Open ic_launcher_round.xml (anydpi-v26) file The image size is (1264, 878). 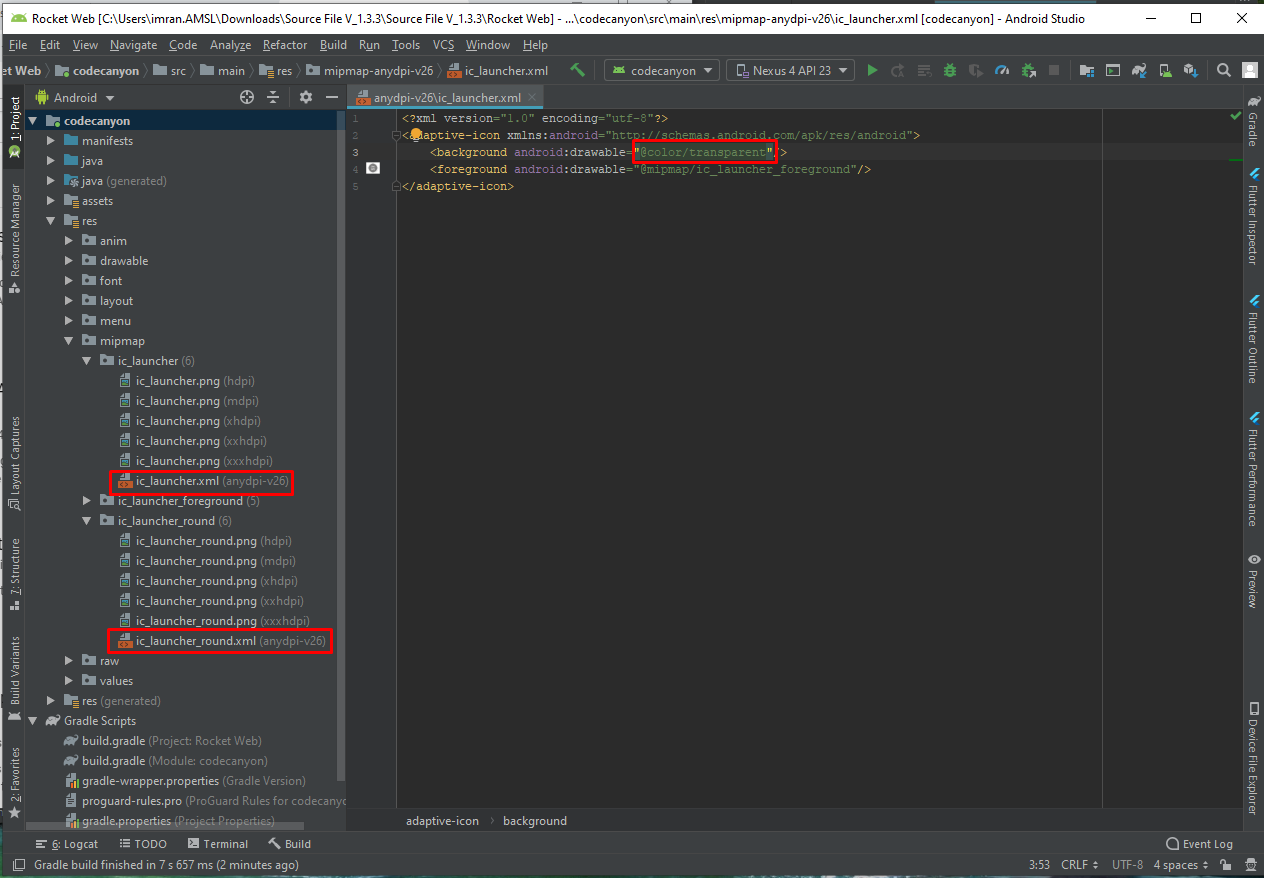point(196,641)
